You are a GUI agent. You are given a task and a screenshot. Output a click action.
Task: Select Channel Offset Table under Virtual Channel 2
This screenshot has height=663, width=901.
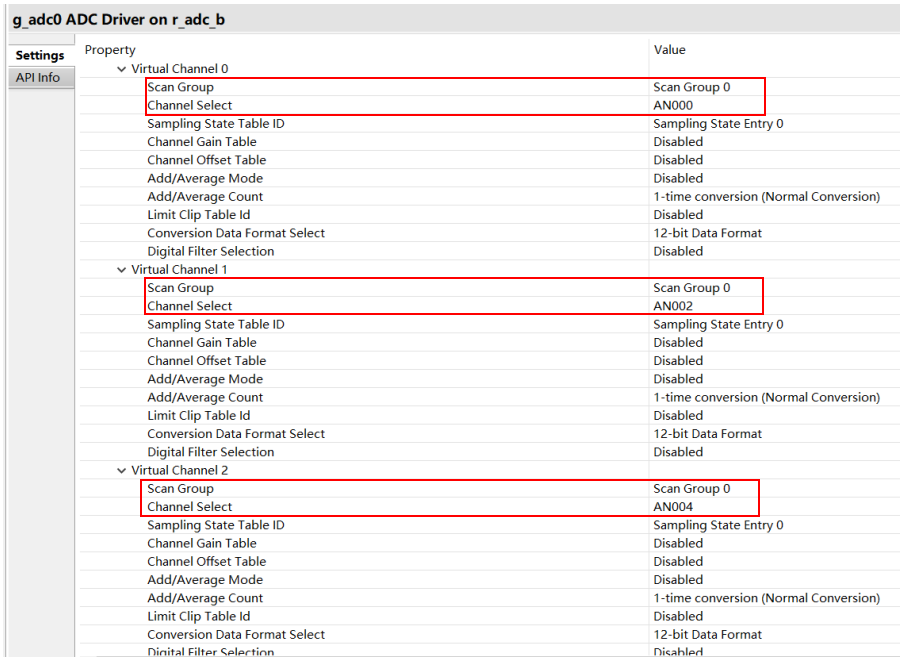coord(206,561)
